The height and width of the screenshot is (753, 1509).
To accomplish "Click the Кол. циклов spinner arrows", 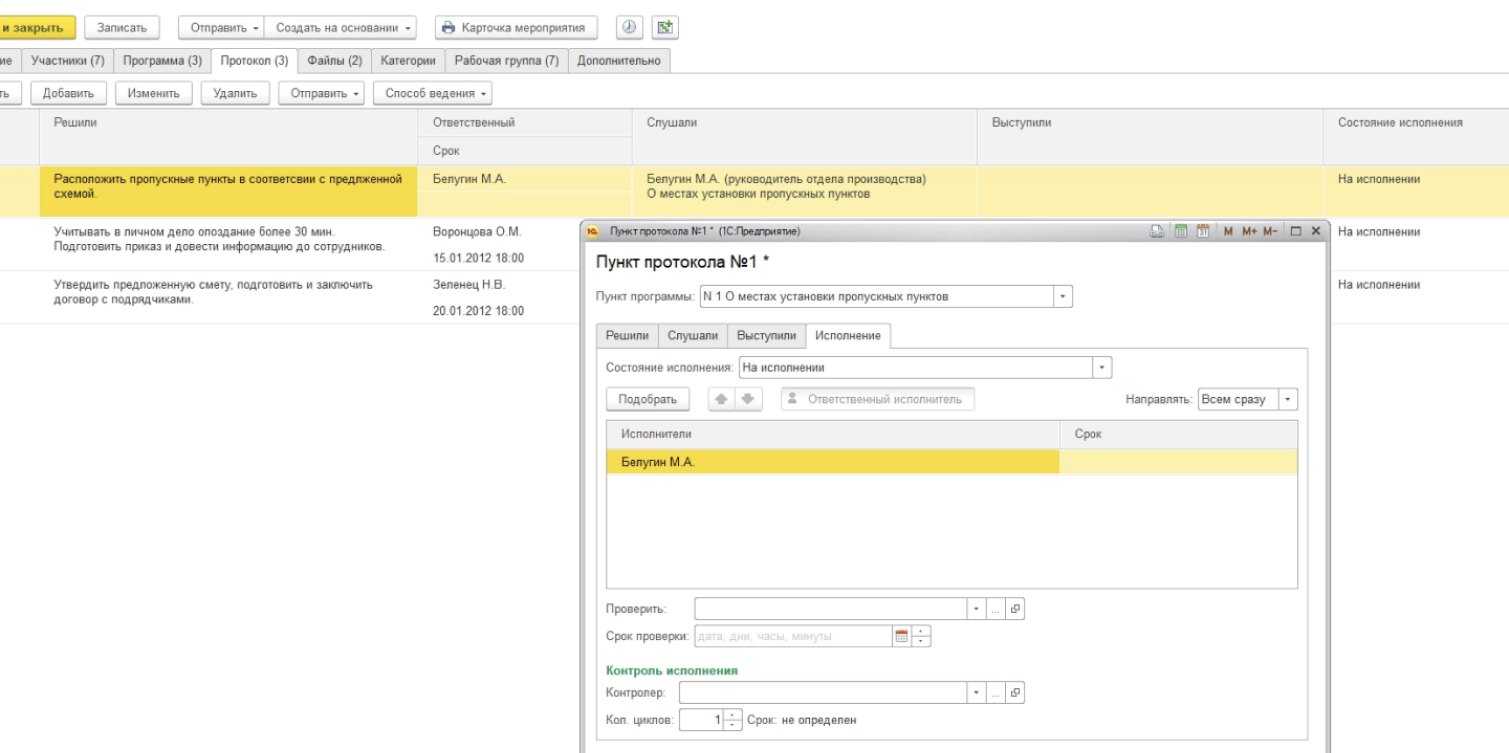I will click(x=733, y=720).
